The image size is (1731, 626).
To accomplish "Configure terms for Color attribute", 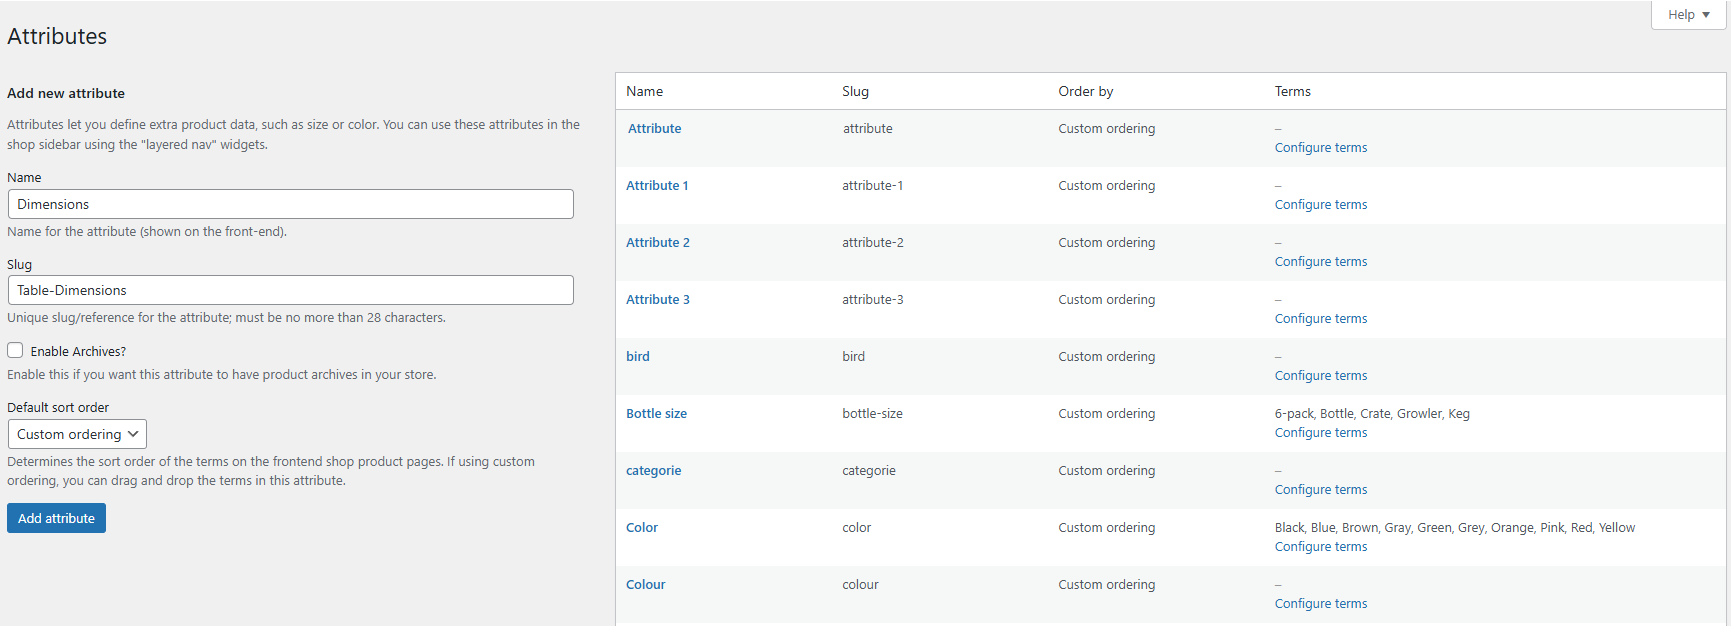I will click(1320, 547).
